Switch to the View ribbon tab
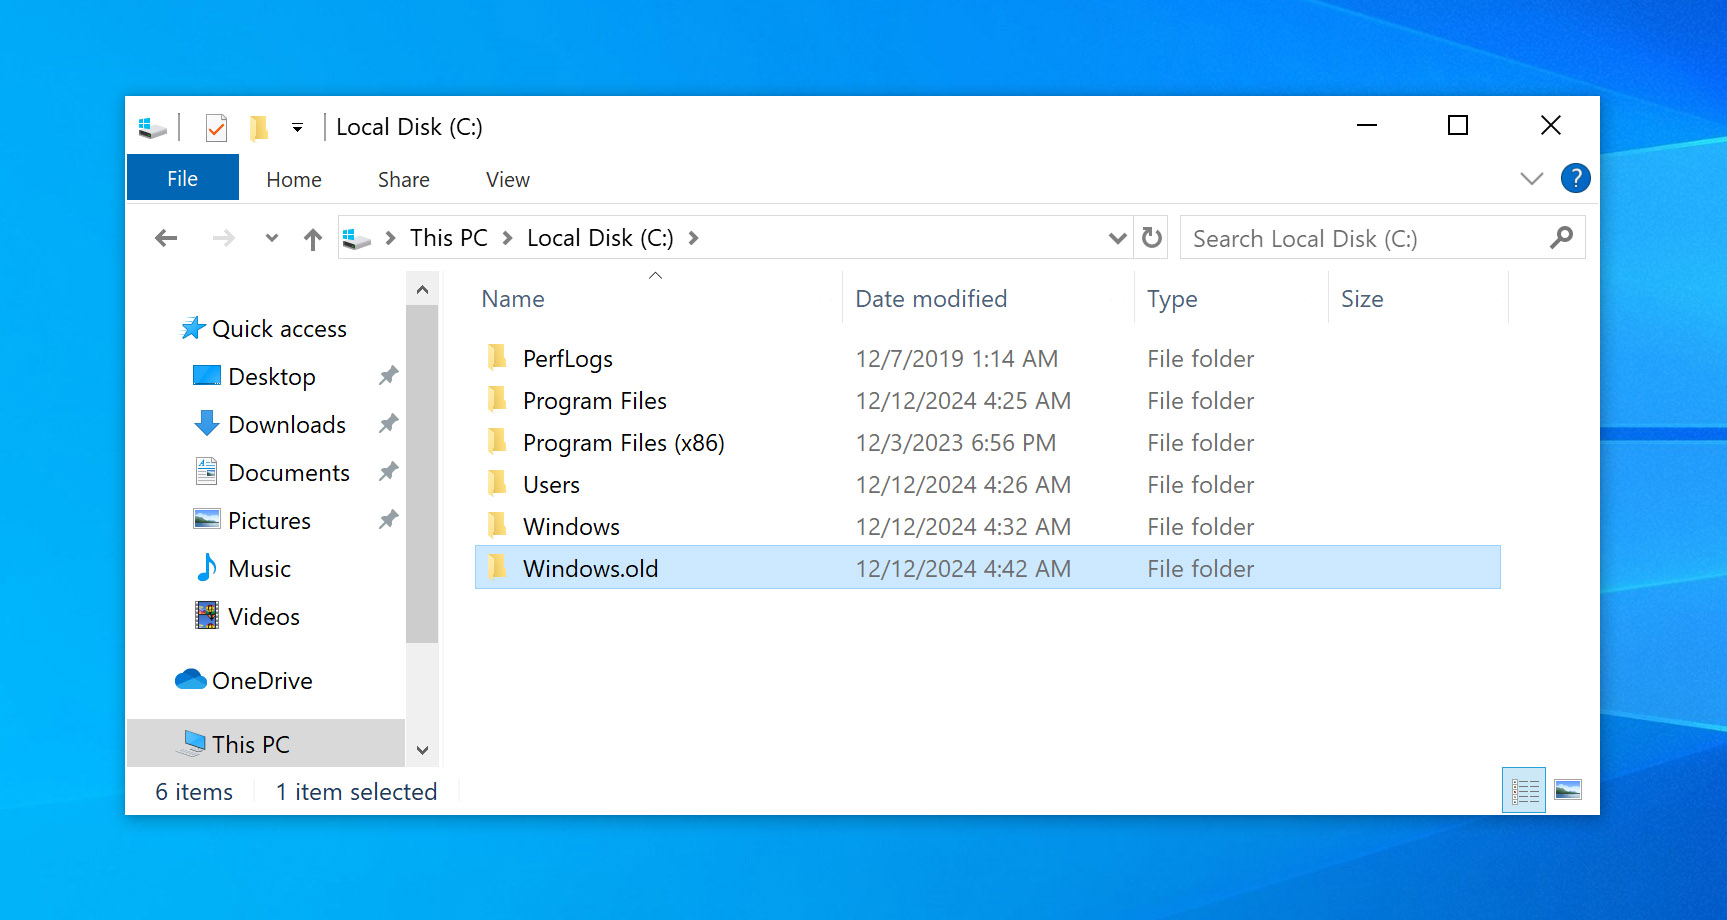The image size is (1727, 920). 508,180
